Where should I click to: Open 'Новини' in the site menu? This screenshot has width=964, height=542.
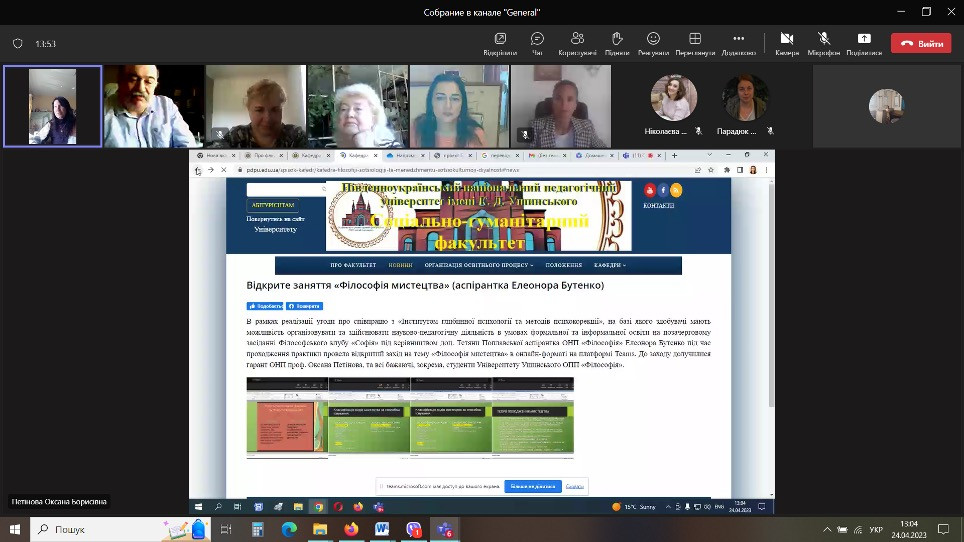(x=400, y=265)
